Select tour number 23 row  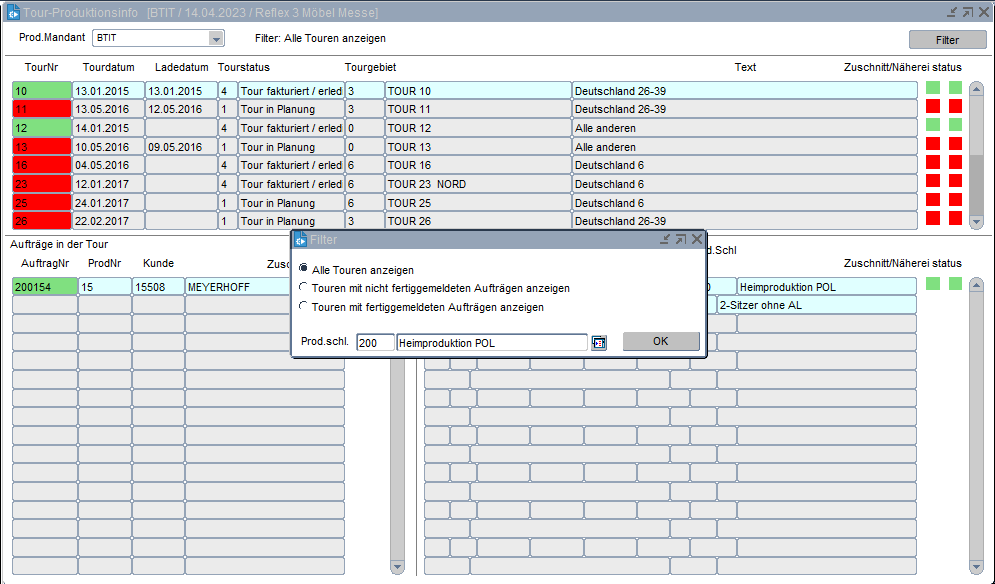coord(41,184)
